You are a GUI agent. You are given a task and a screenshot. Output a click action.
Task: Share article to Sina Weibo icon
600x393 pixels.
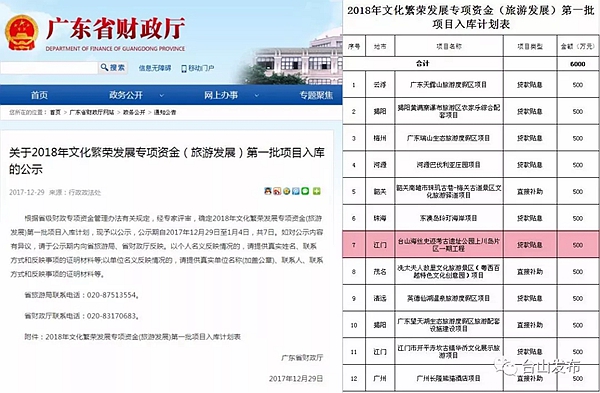pyautogui.click(x=277, y=191)
